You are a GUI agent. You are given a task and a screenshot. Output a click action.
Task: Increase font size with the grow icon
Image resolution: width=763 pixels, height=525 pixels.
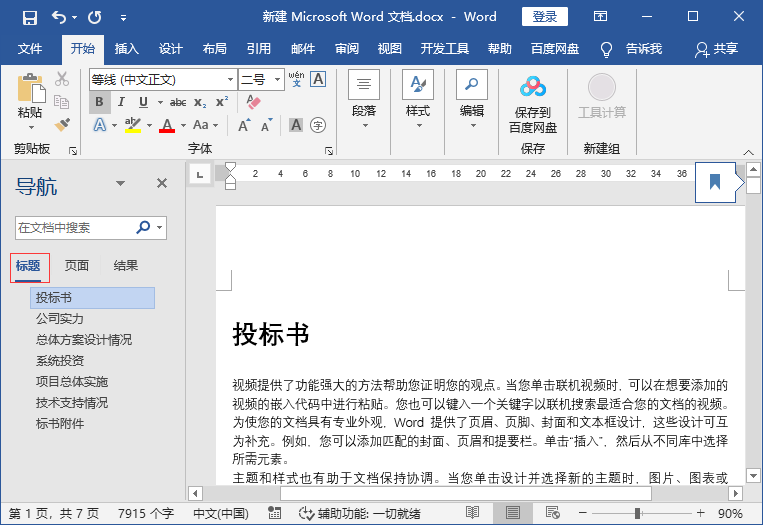tap(244, 125)
